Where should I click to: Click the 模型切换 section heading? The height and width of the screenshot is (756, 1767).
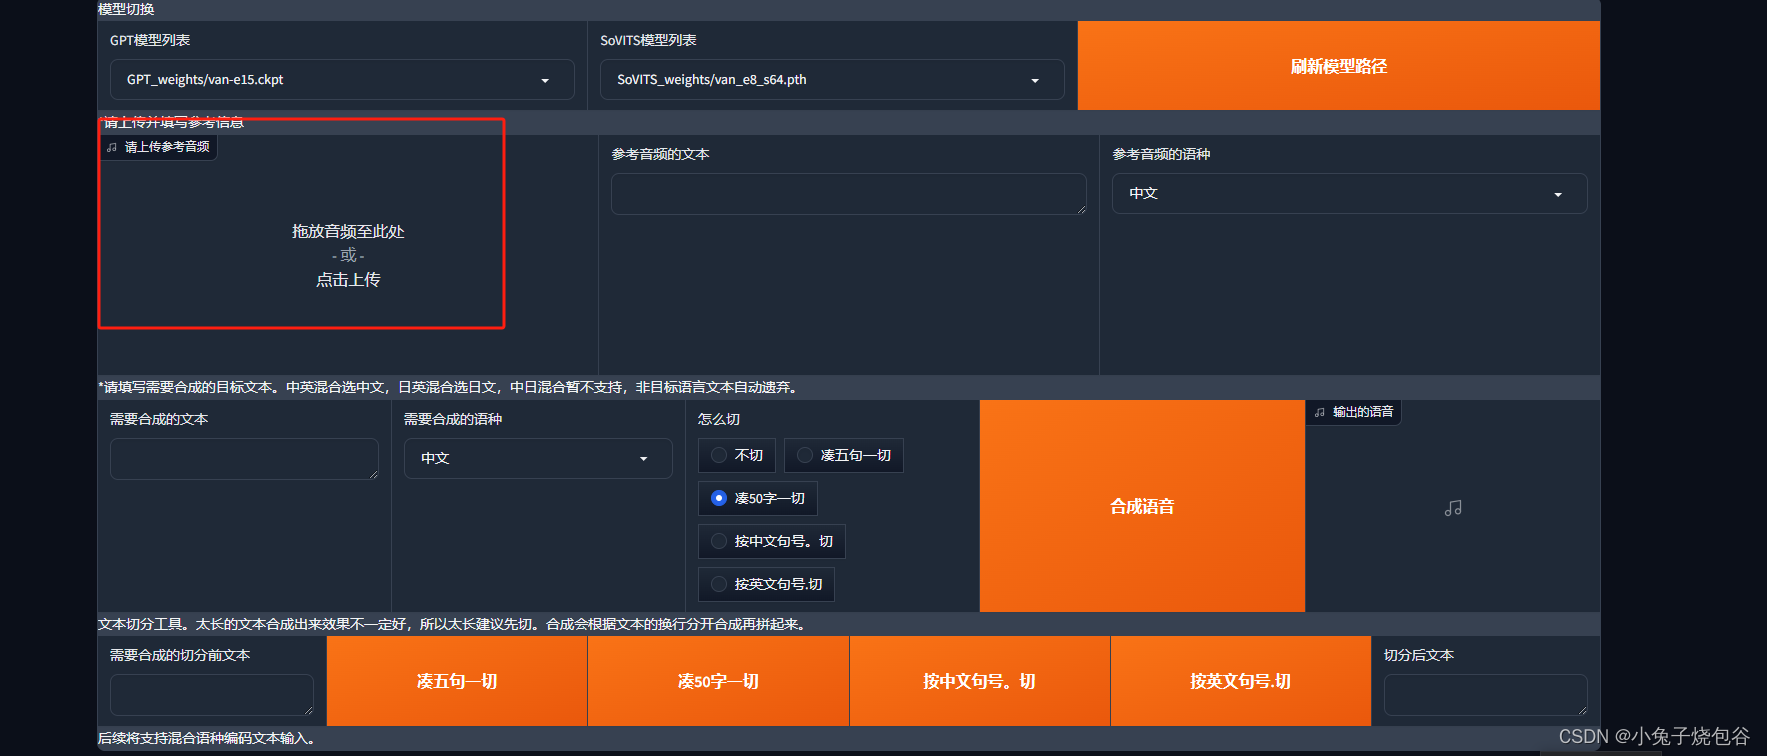(x=126, y=9)
